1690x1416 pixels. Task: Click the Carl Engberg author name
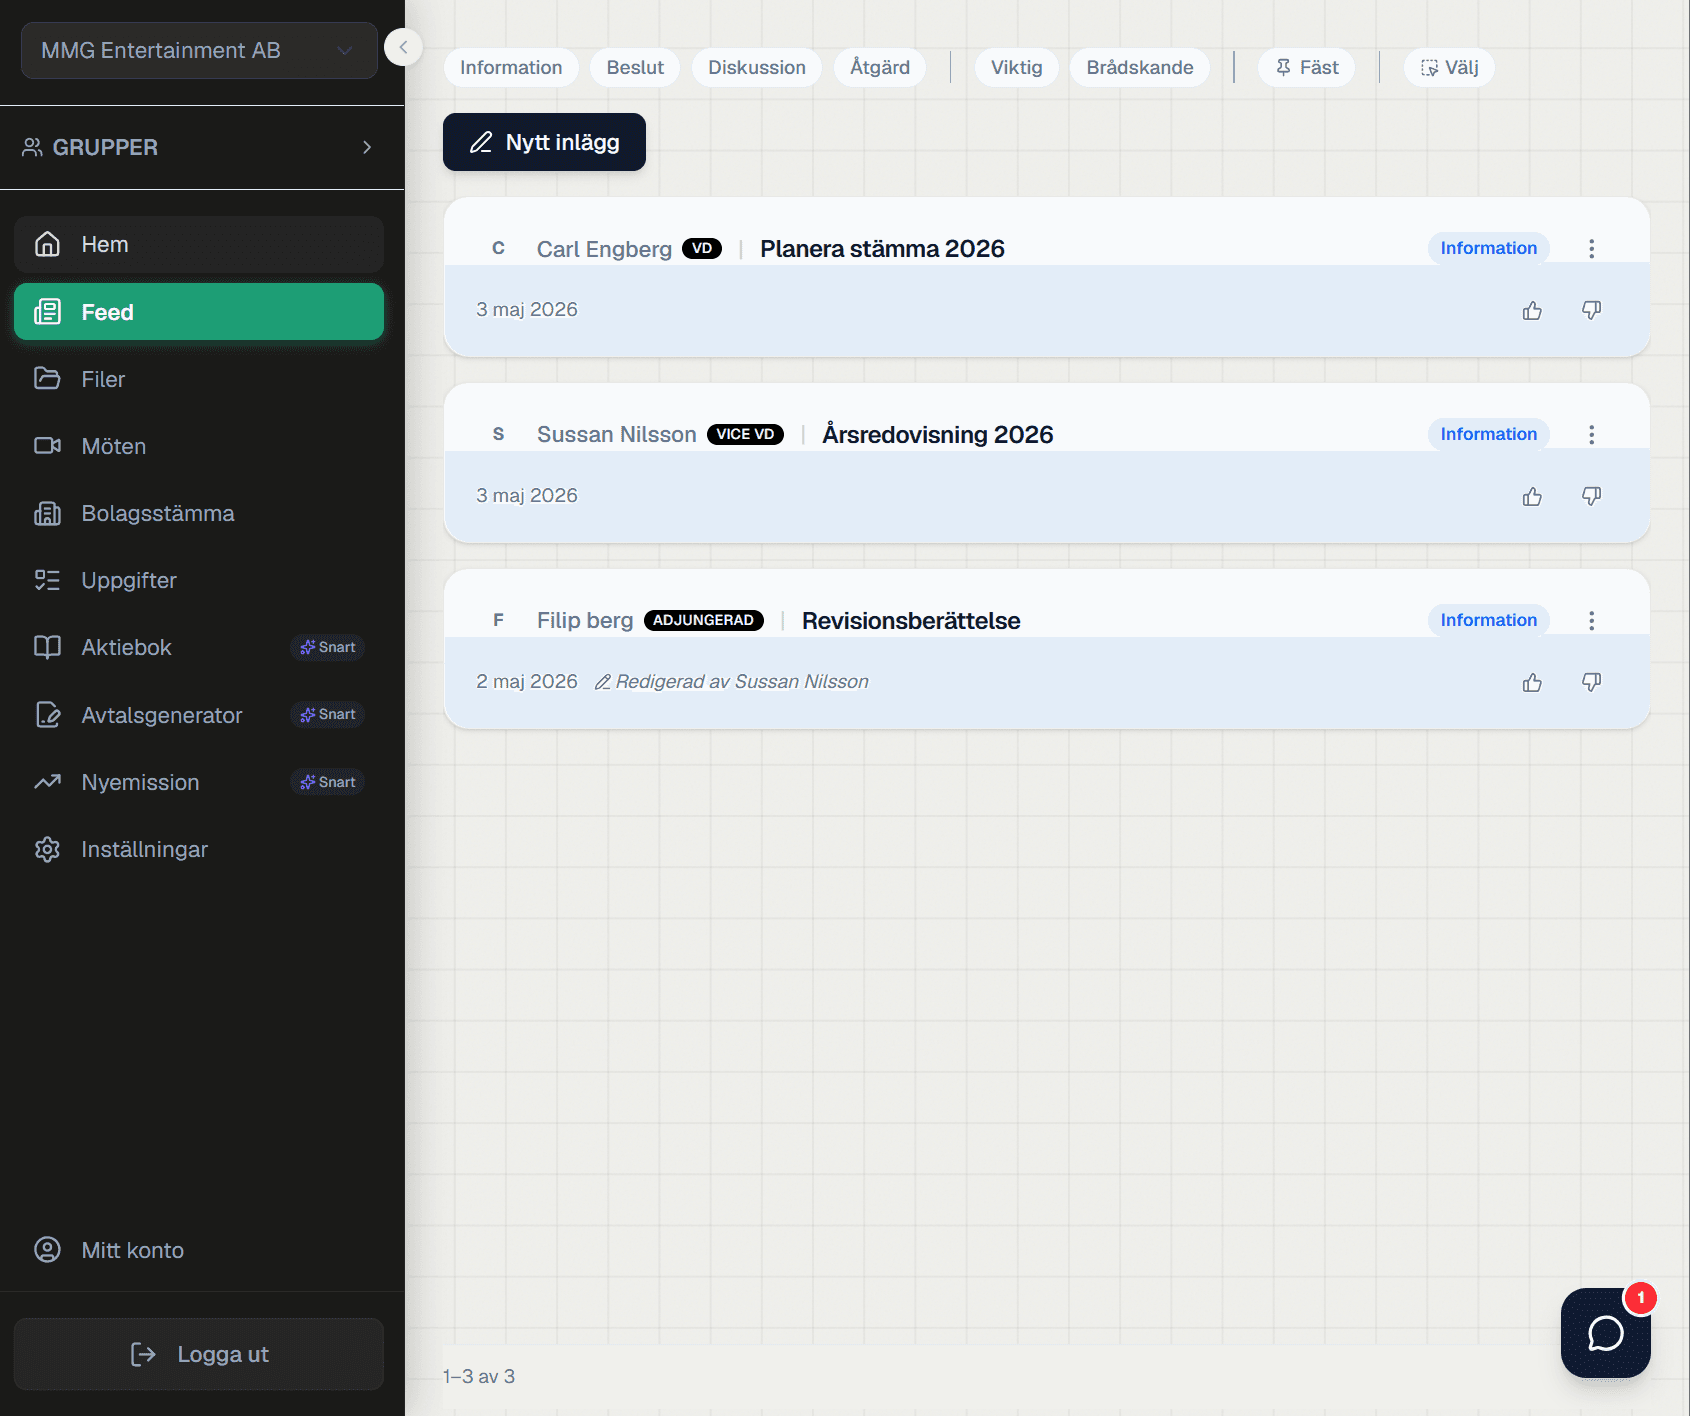click(x=604, y=249)
